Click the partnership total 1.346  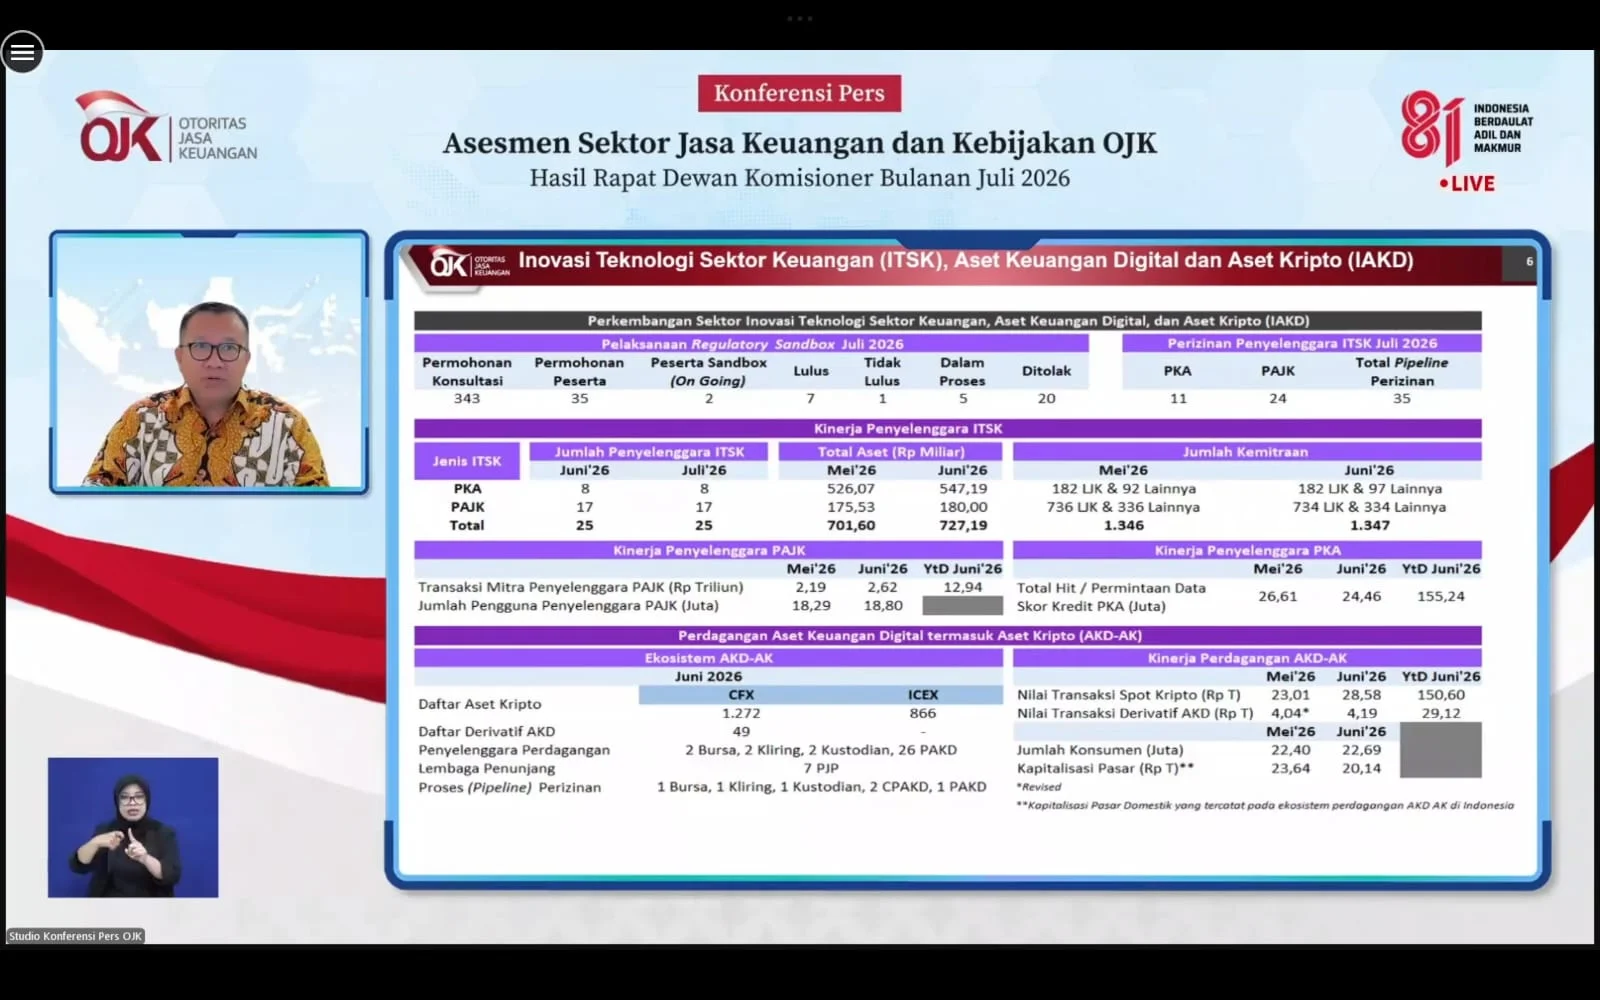[1124, 525]
